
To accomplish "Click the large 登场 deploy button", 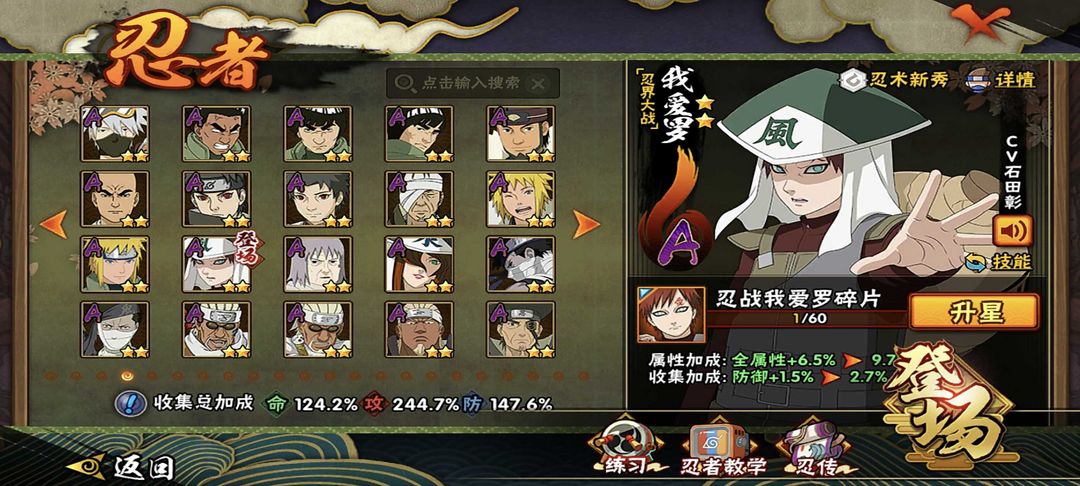I will (952, 405).
